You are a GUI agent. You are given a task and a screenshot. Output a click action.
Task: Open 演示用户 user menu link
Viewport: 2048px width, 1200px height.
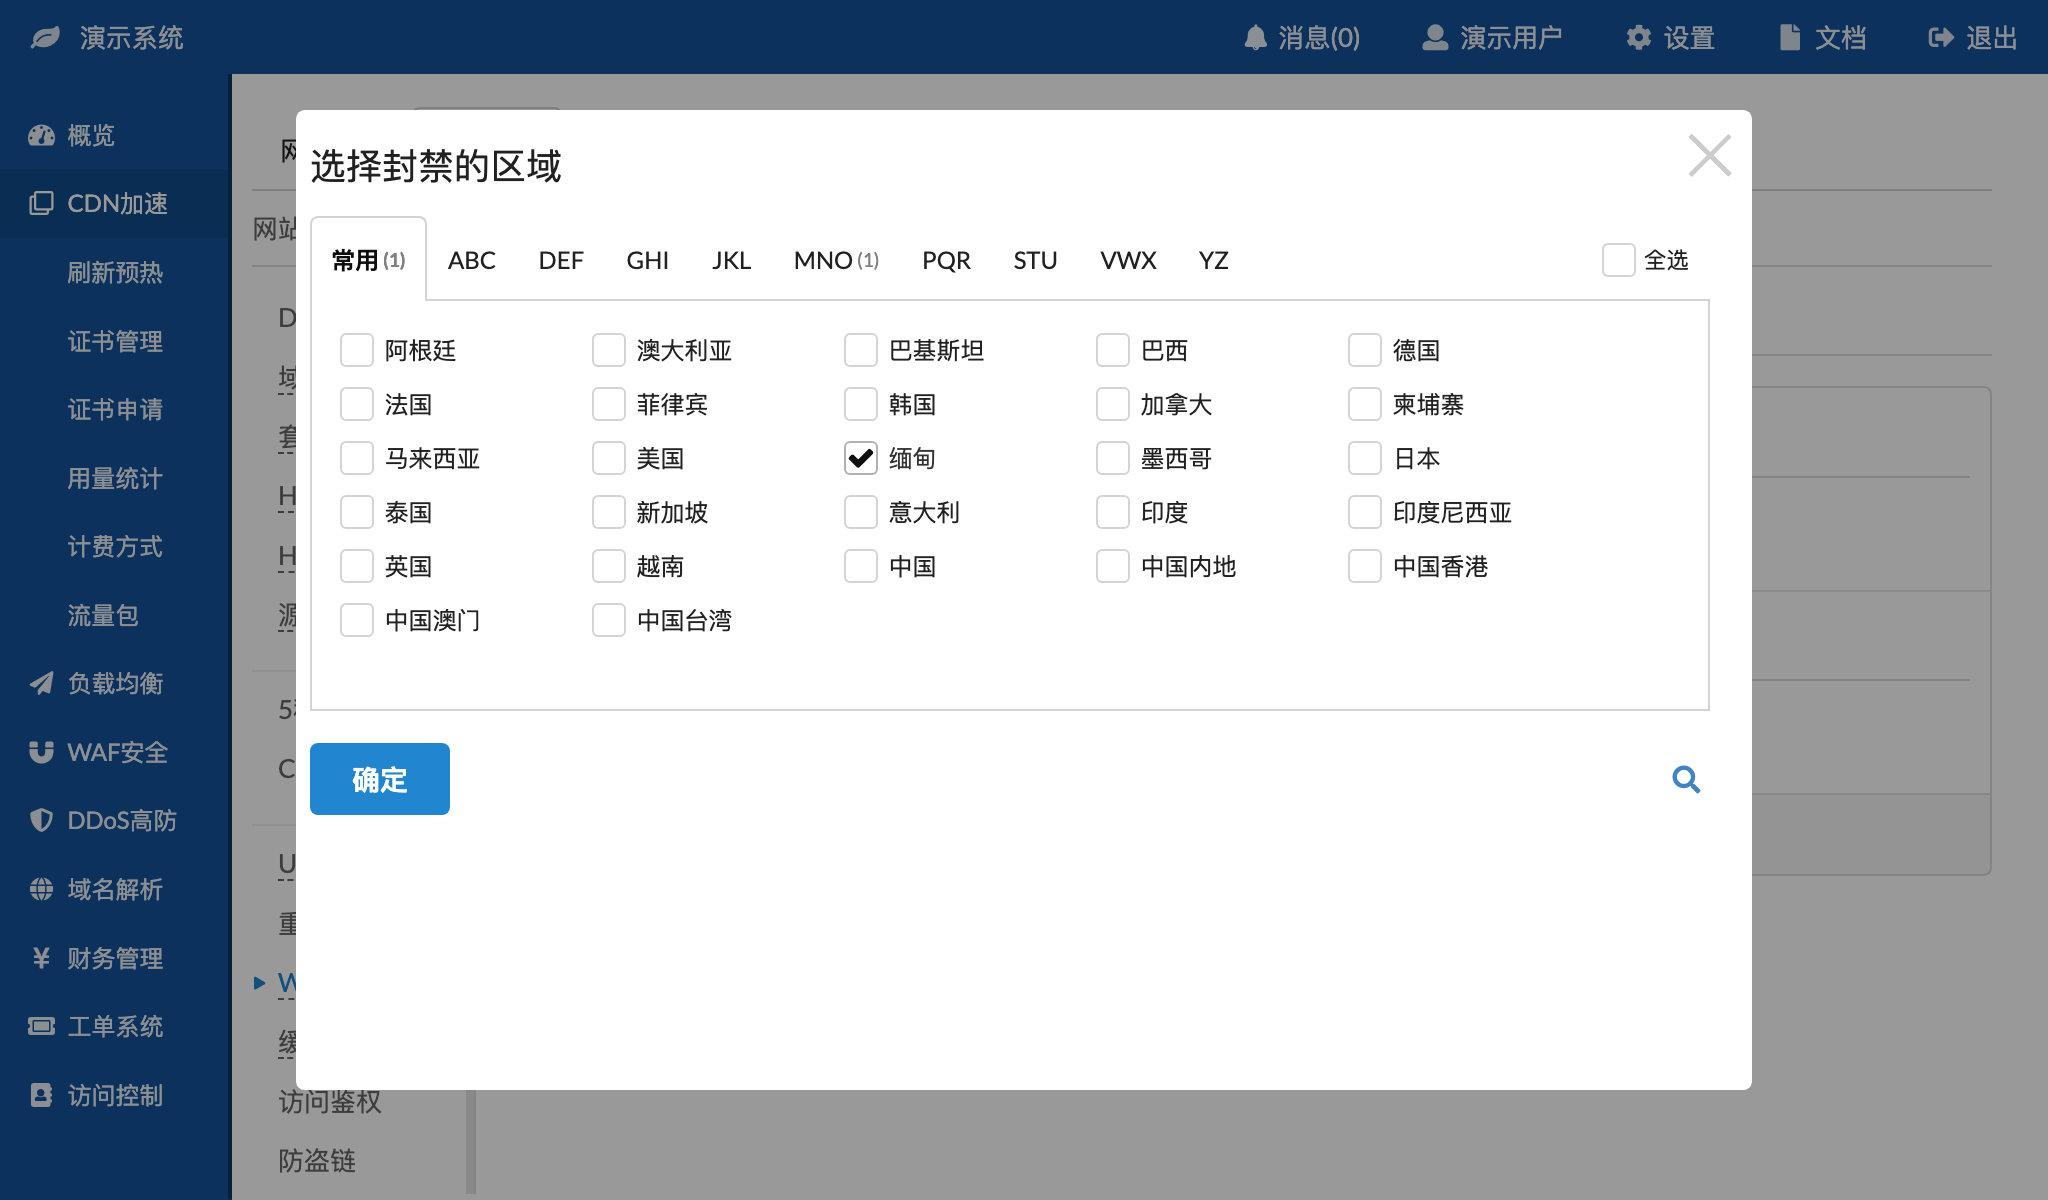[1492, 38]
